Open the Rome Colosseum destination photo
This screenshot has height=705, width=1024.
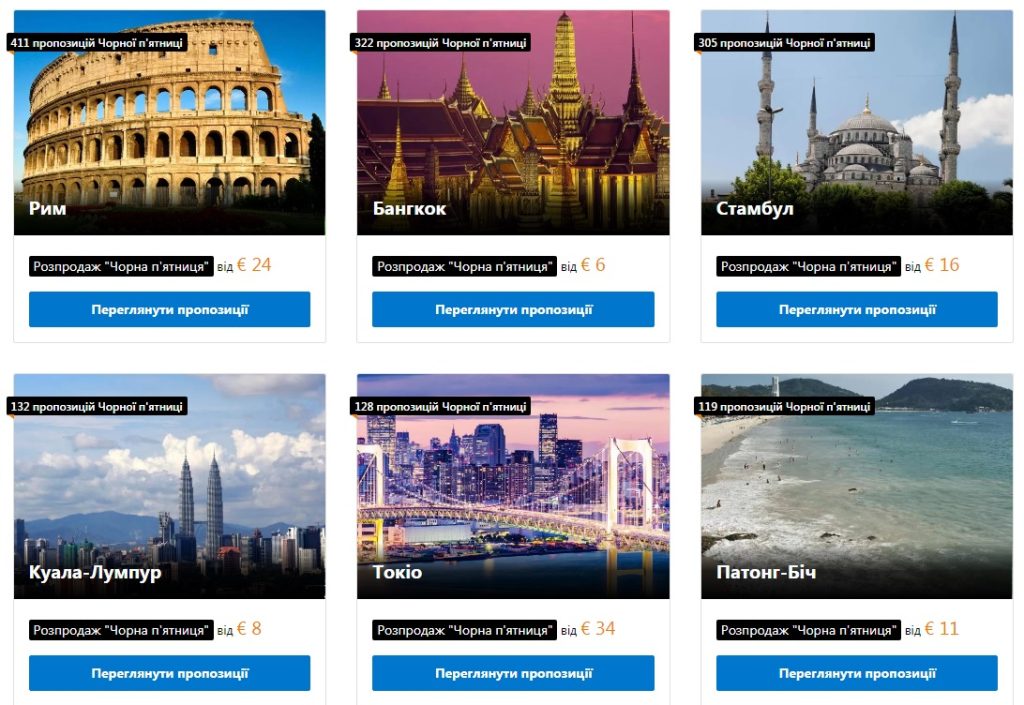coord(169,122)
